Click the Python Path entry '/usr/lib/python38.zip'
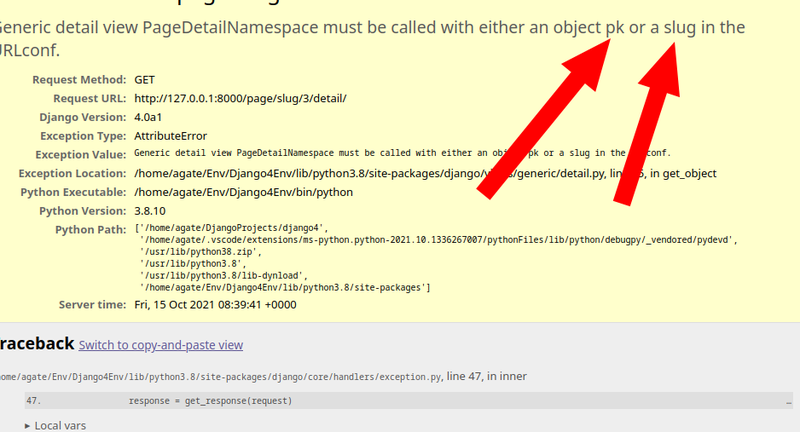This screenshot has height=432, width=800. click(x=203, y=252)
